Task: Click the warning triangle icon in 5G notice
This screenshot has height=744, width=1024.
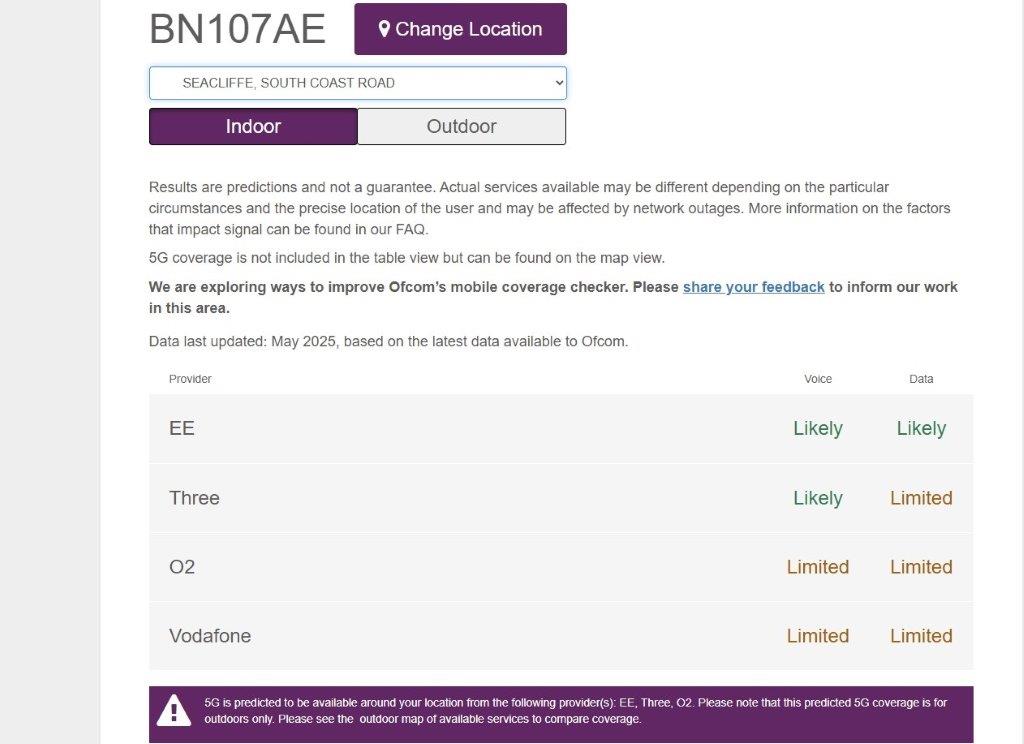Action: click(174, 711)
